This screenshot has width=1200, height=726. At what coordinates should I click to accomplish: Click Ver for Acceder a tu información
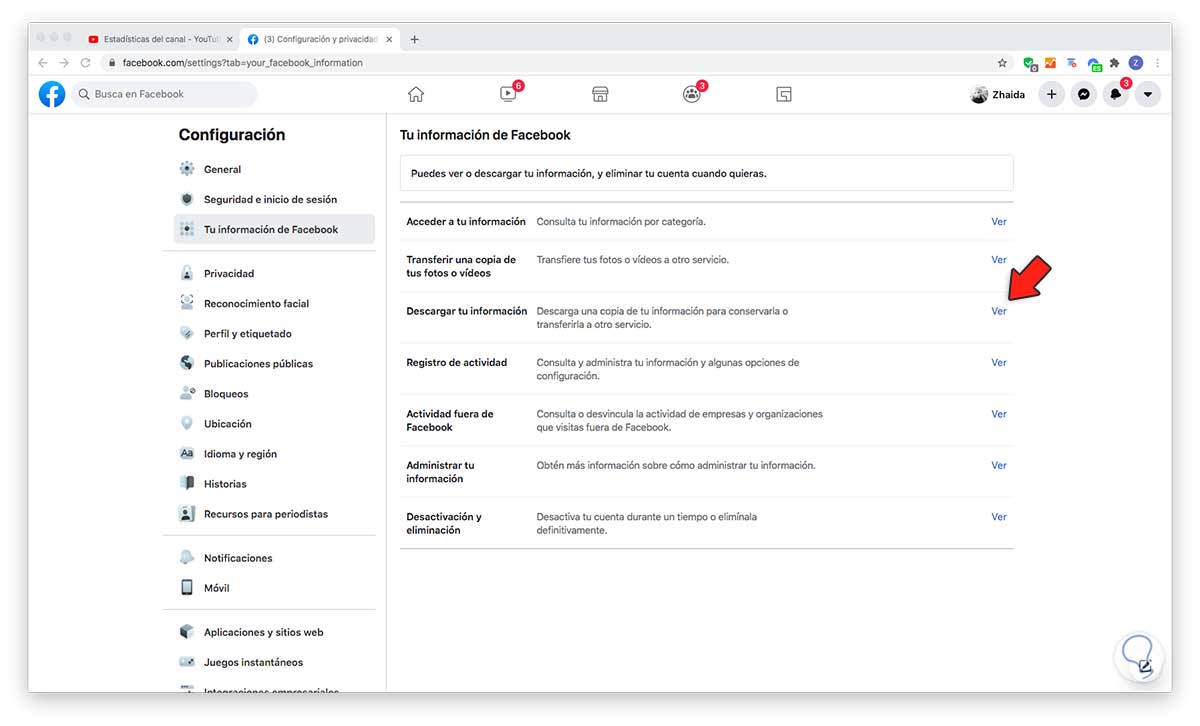point(998,222)
